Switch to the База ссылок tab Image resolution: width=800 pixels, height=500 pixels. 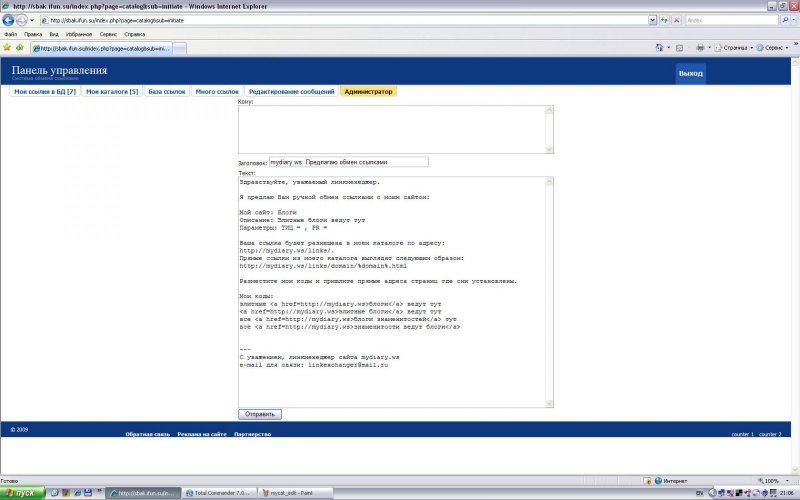(167, 91)
